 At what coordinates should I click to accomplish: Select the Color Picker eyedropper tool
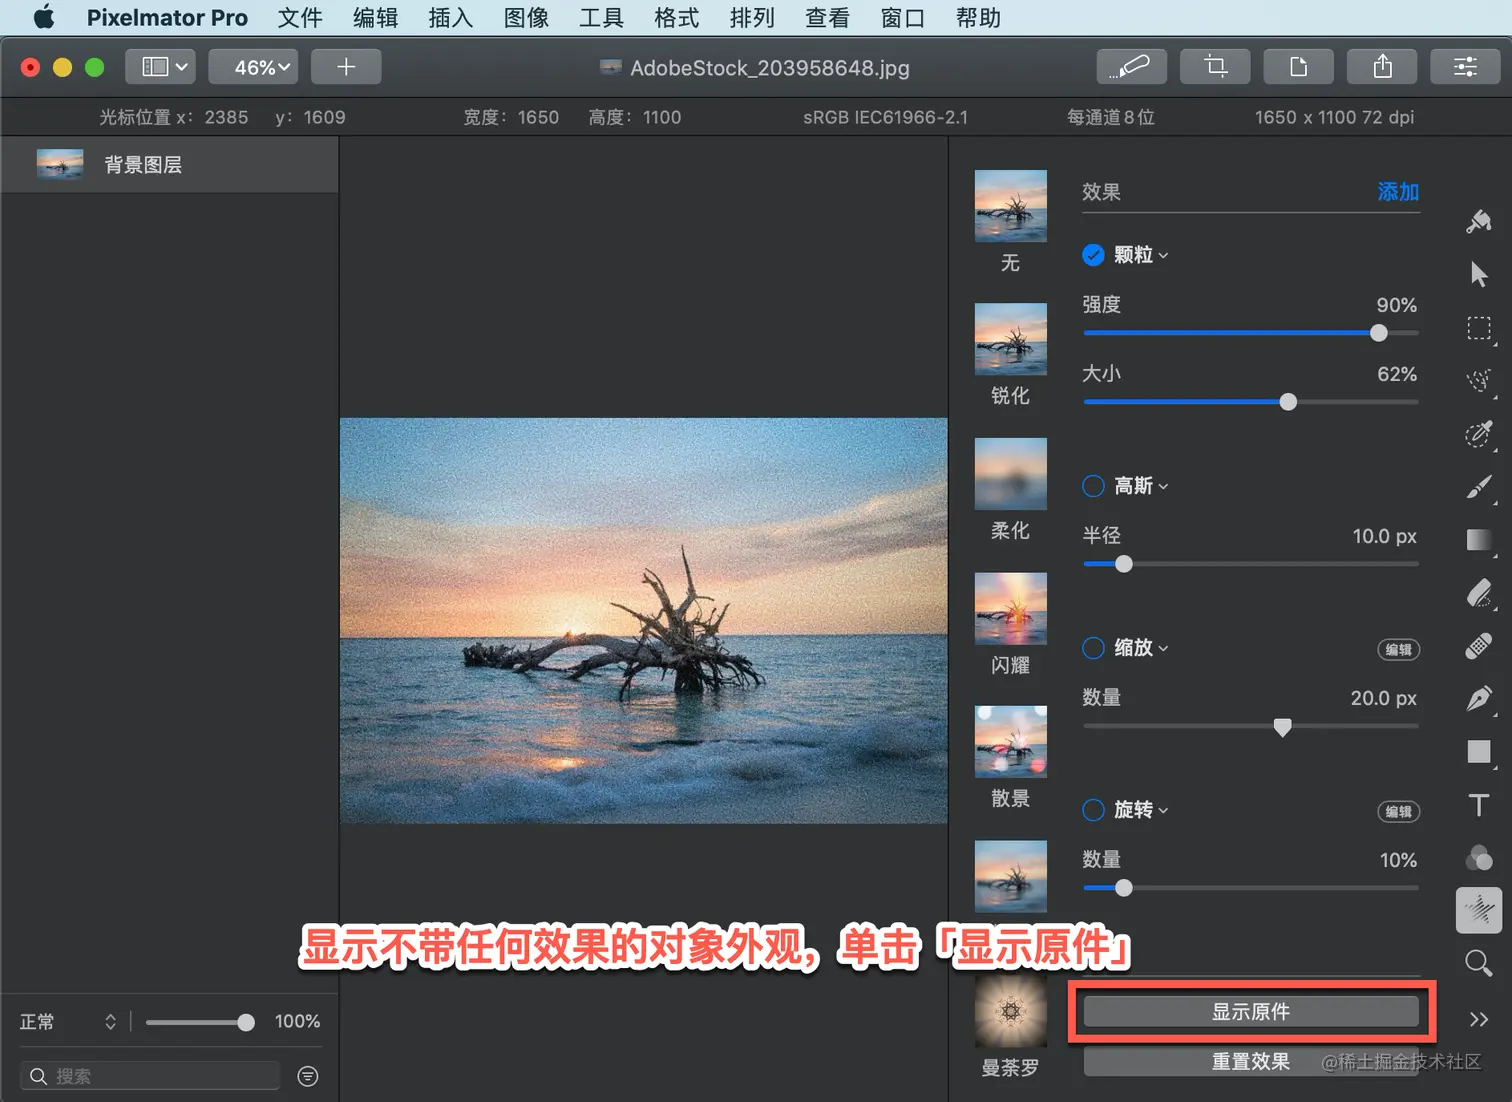point(1479,434)
